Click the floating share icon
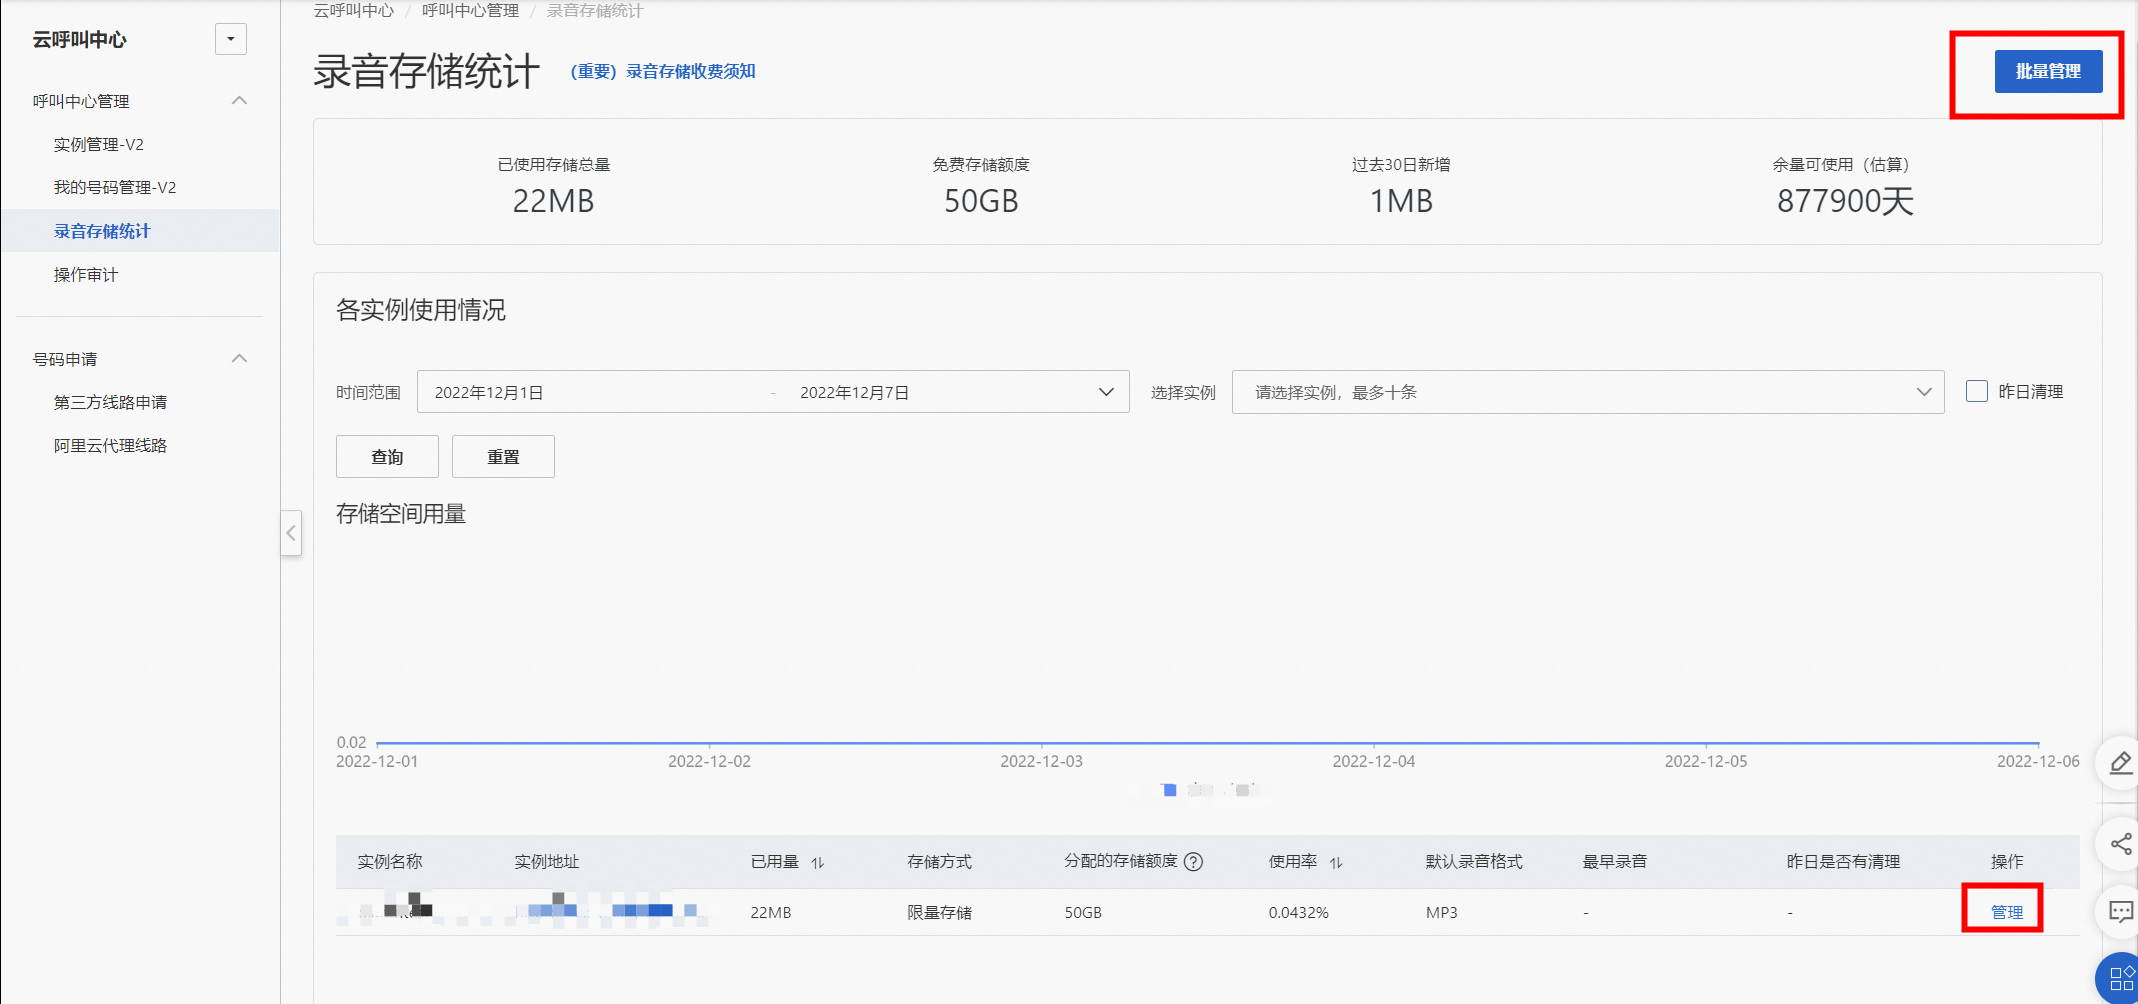2138x1004 pixels. (x=2120, y=844)
